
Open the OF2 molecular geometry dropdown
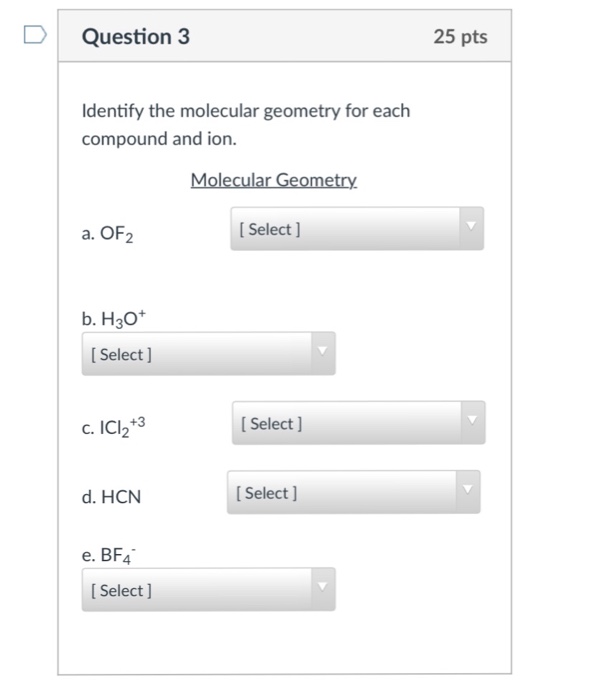(357, 229)
